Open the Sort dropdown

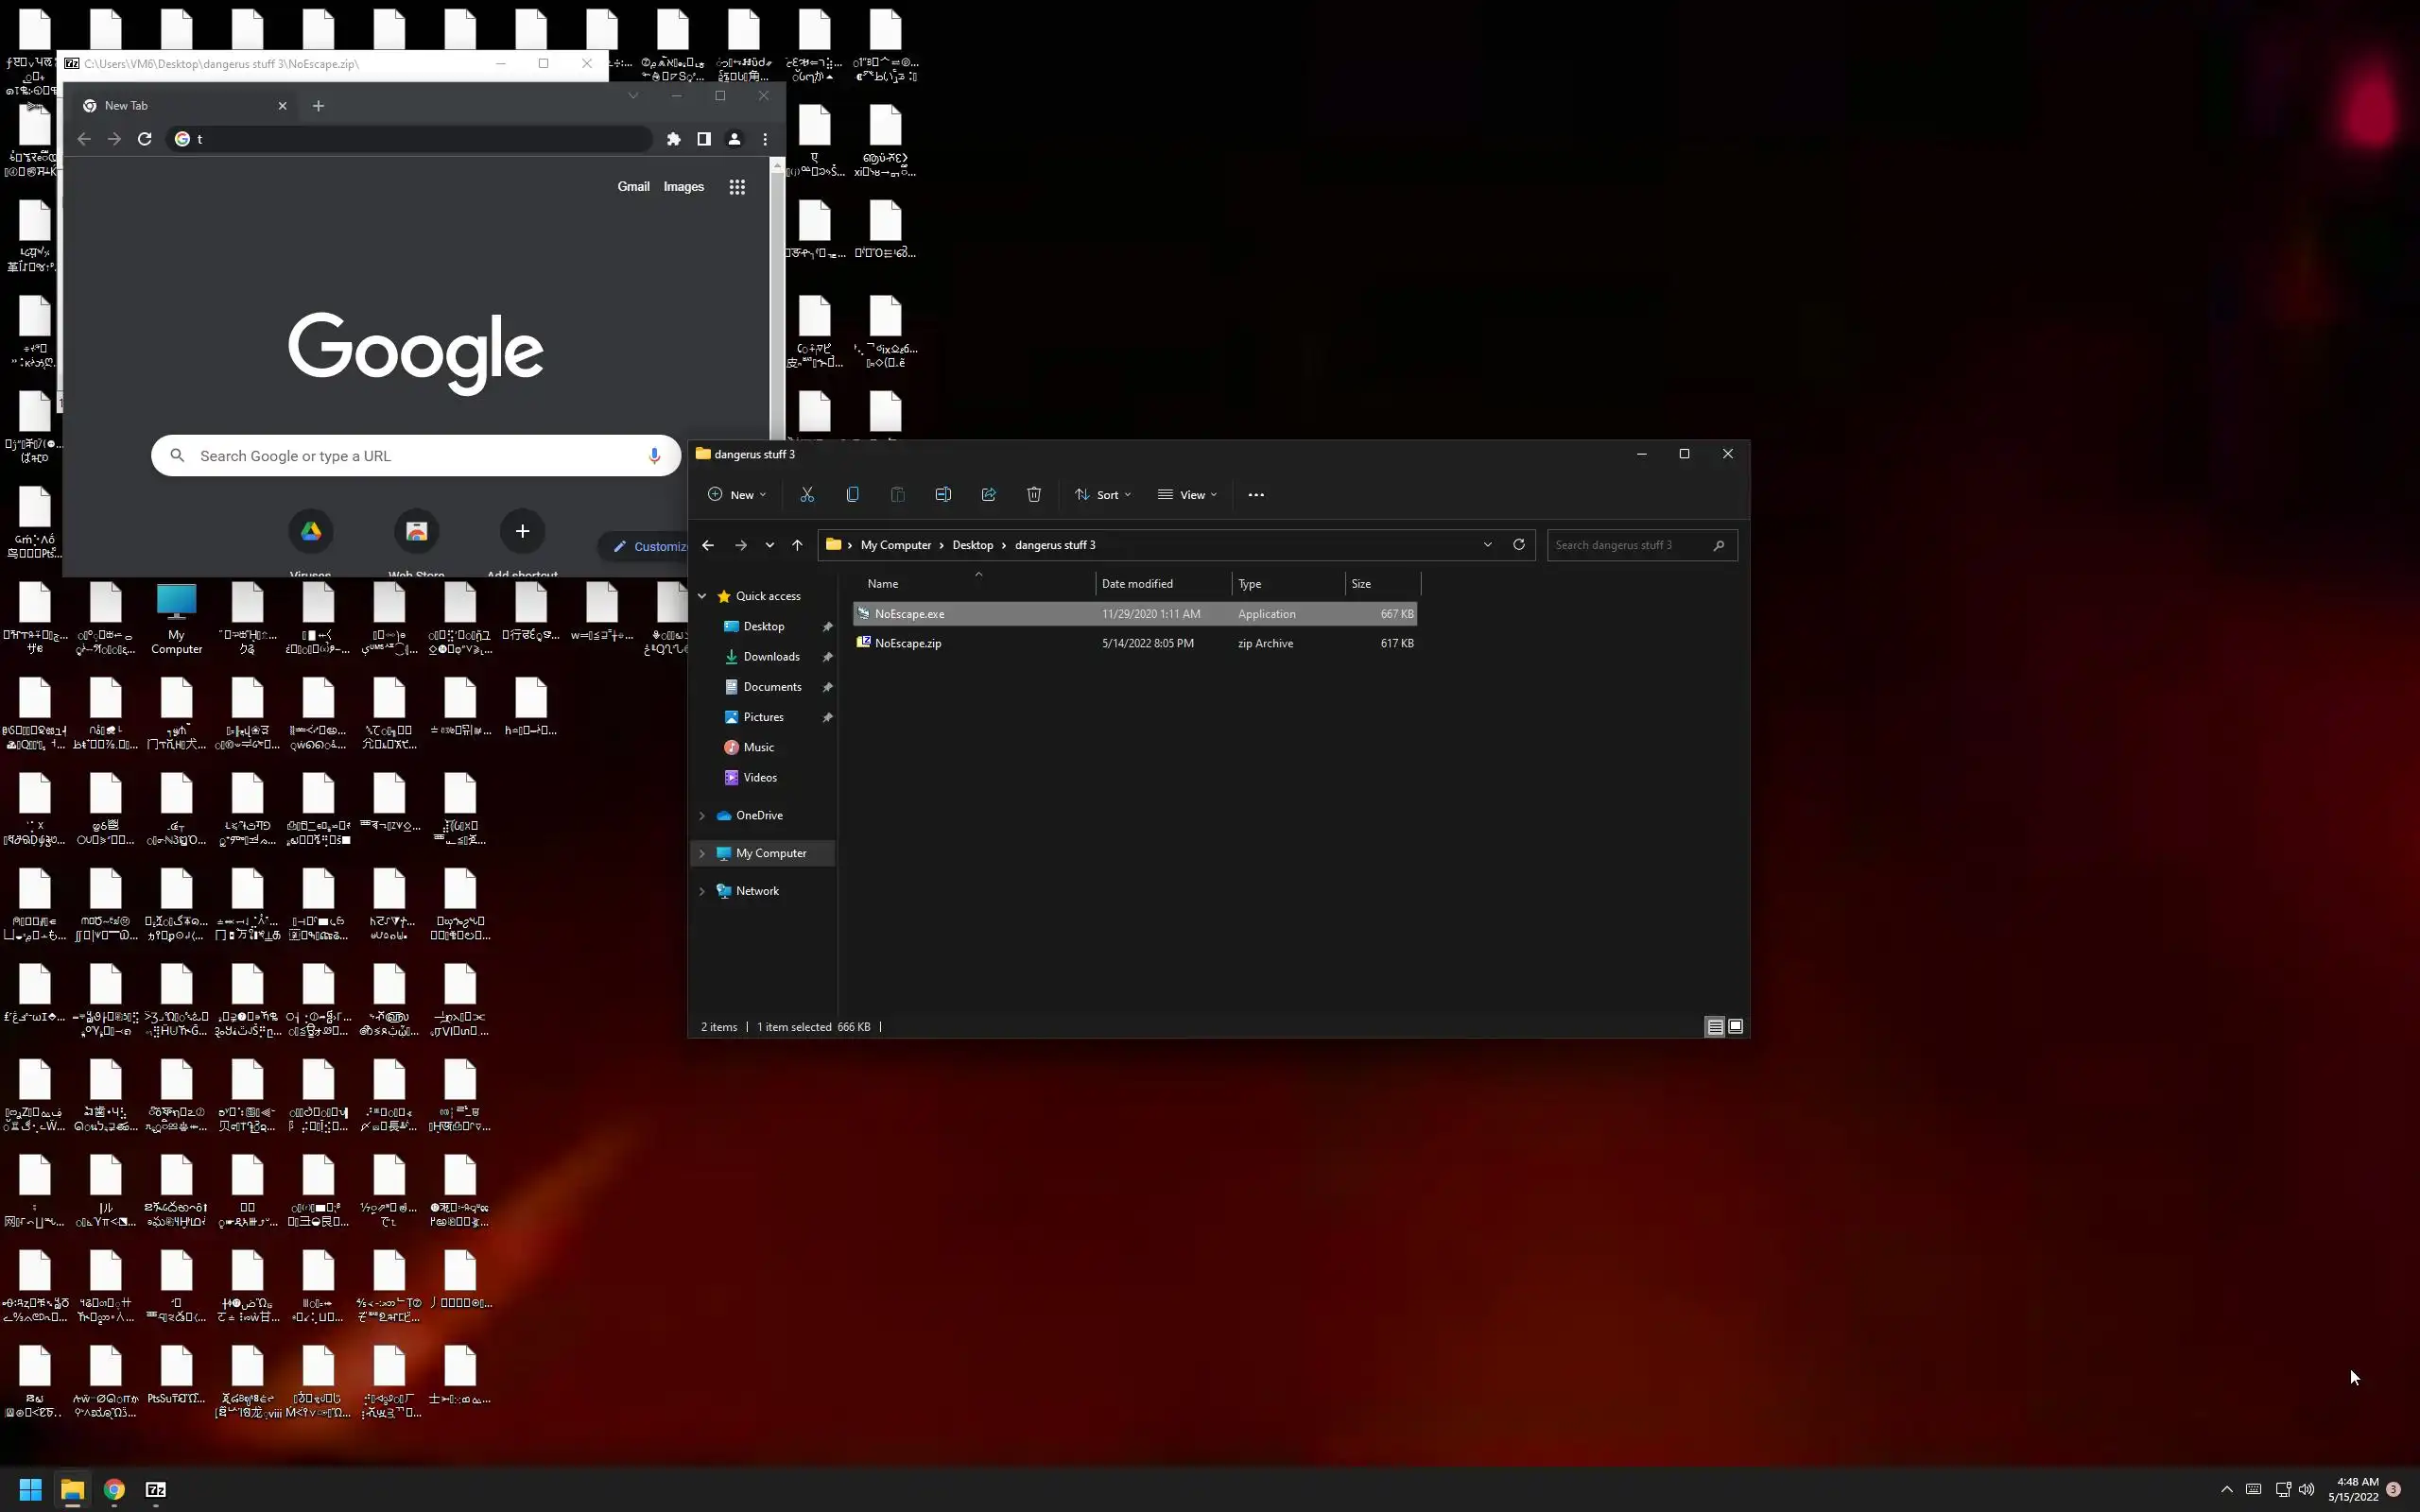1103,495
